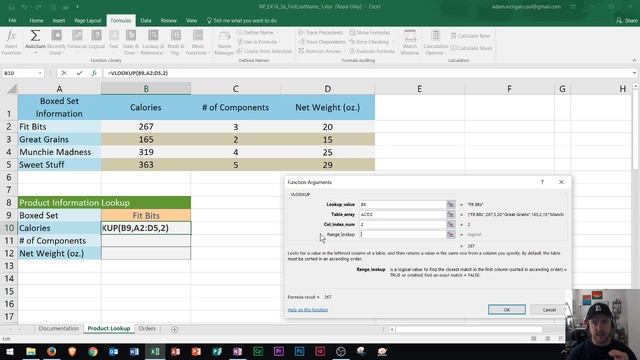
Task: Click OK in Function Arguments dialog
Action: coord(507,310)
